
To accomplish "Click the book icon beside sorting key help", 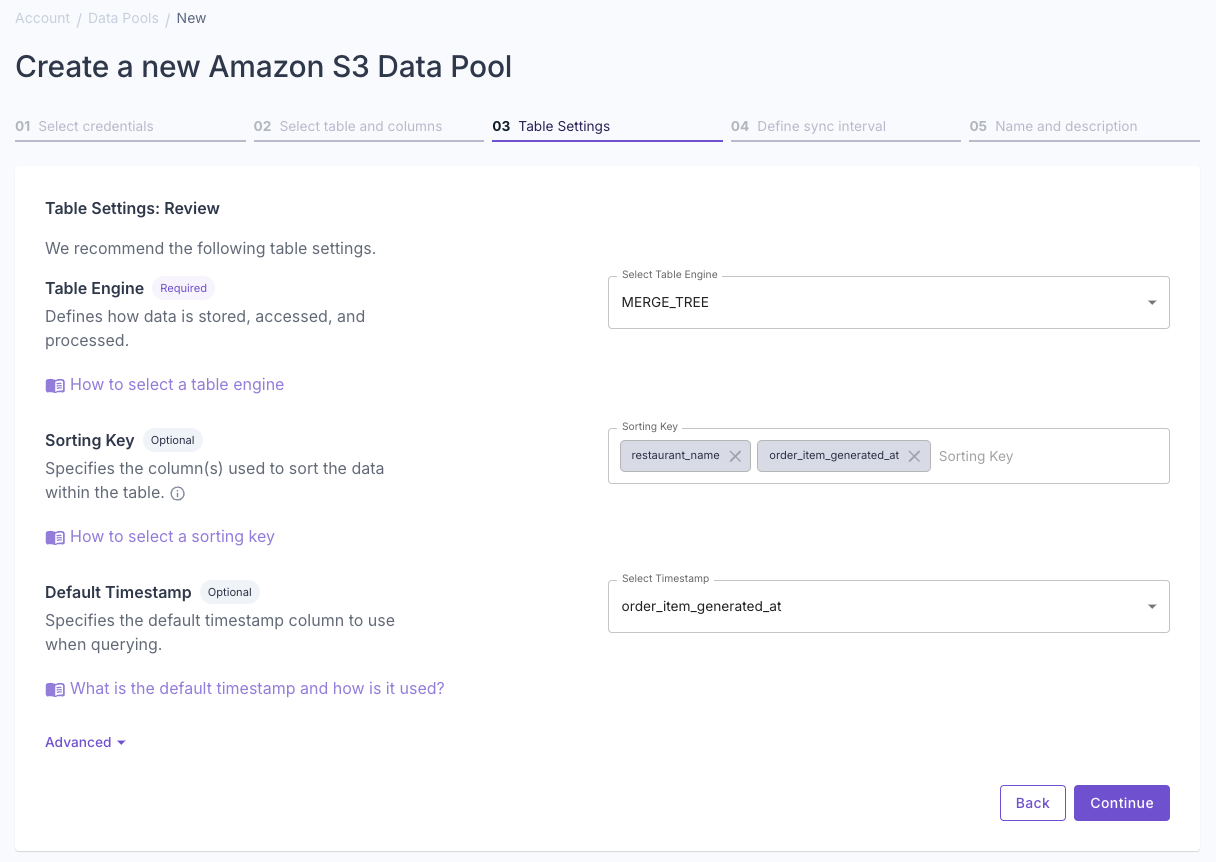I will tap(55, 537).
